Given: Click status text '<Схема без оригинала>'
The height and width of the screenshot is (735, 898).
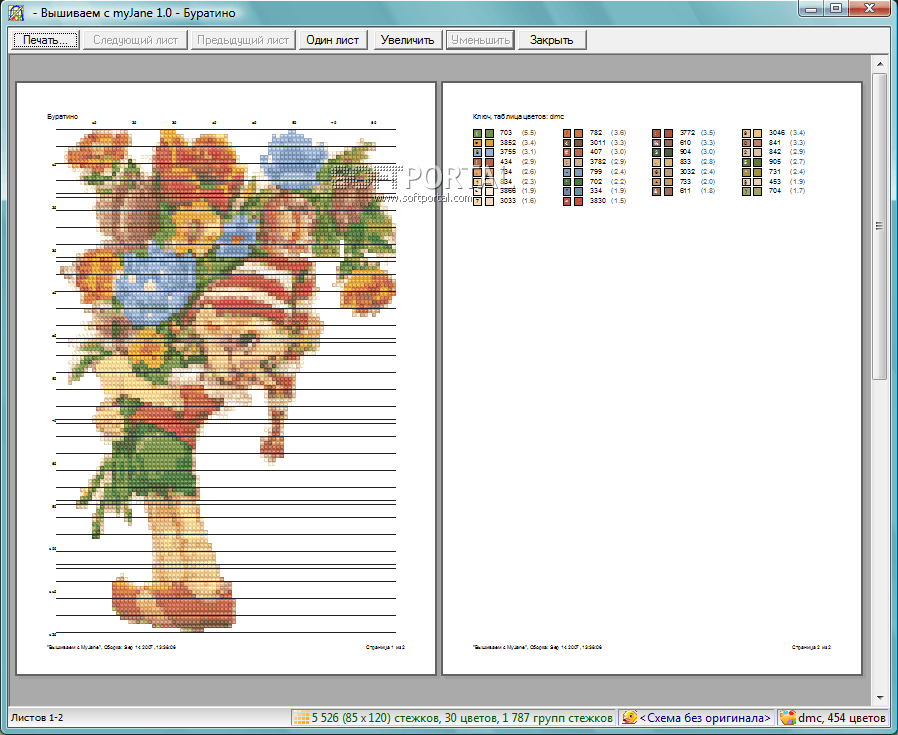Looking at the screenshot, I should [x=704, y=717].
